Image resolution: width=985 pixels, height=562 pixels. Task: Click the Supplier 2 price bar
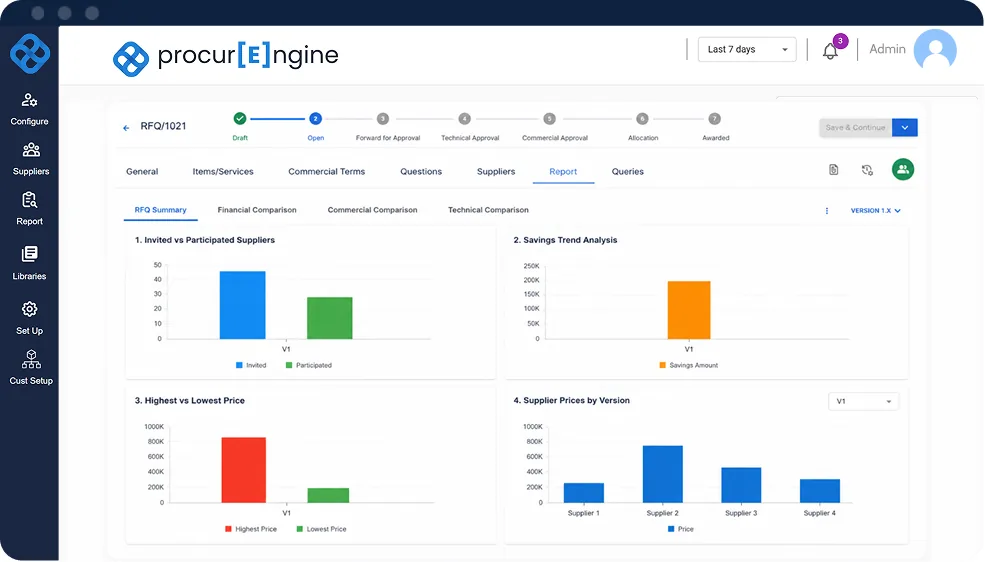coord(663,475)
